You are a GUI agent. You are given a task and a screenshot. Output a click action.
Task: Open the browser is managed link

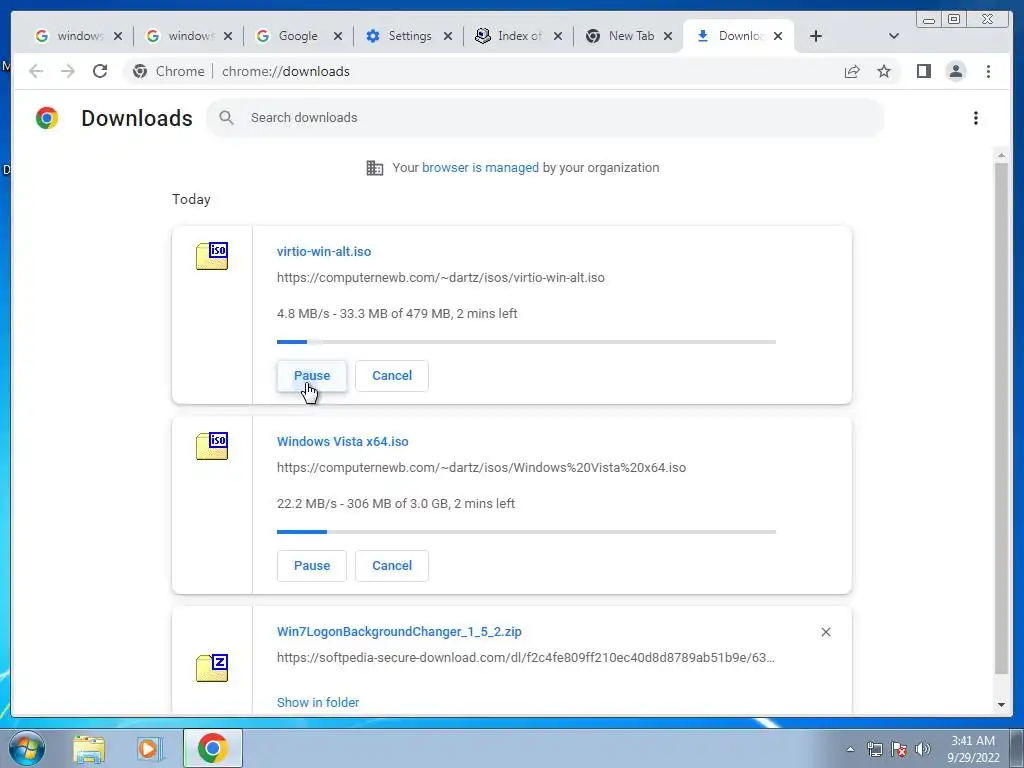[x=480, y=168]
